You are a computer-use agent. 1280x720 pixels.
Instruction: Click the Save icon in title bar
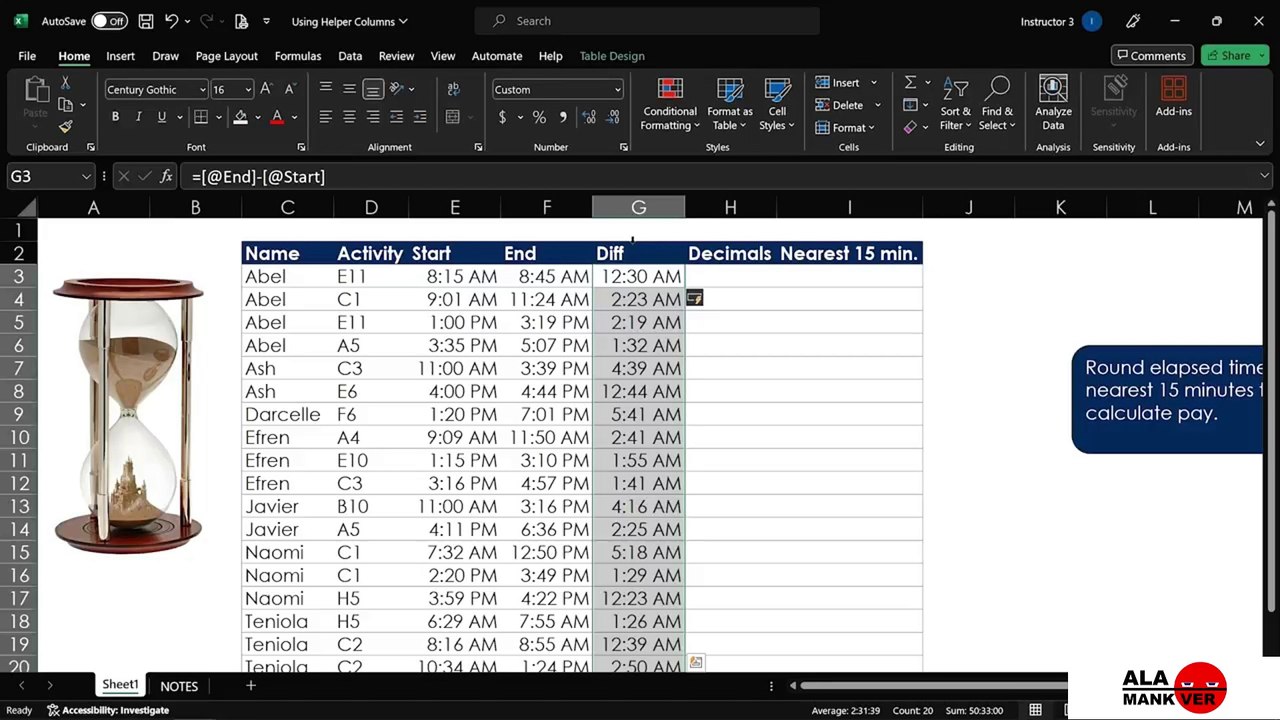click(x=146, y=21)
